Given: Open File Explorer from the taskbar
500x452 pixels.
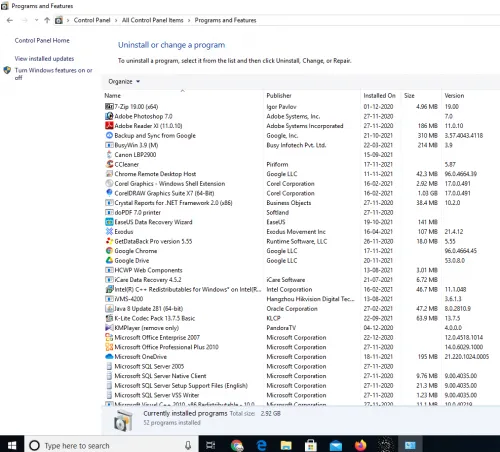Looking at the screenshot, I should [x=286, y=445].
